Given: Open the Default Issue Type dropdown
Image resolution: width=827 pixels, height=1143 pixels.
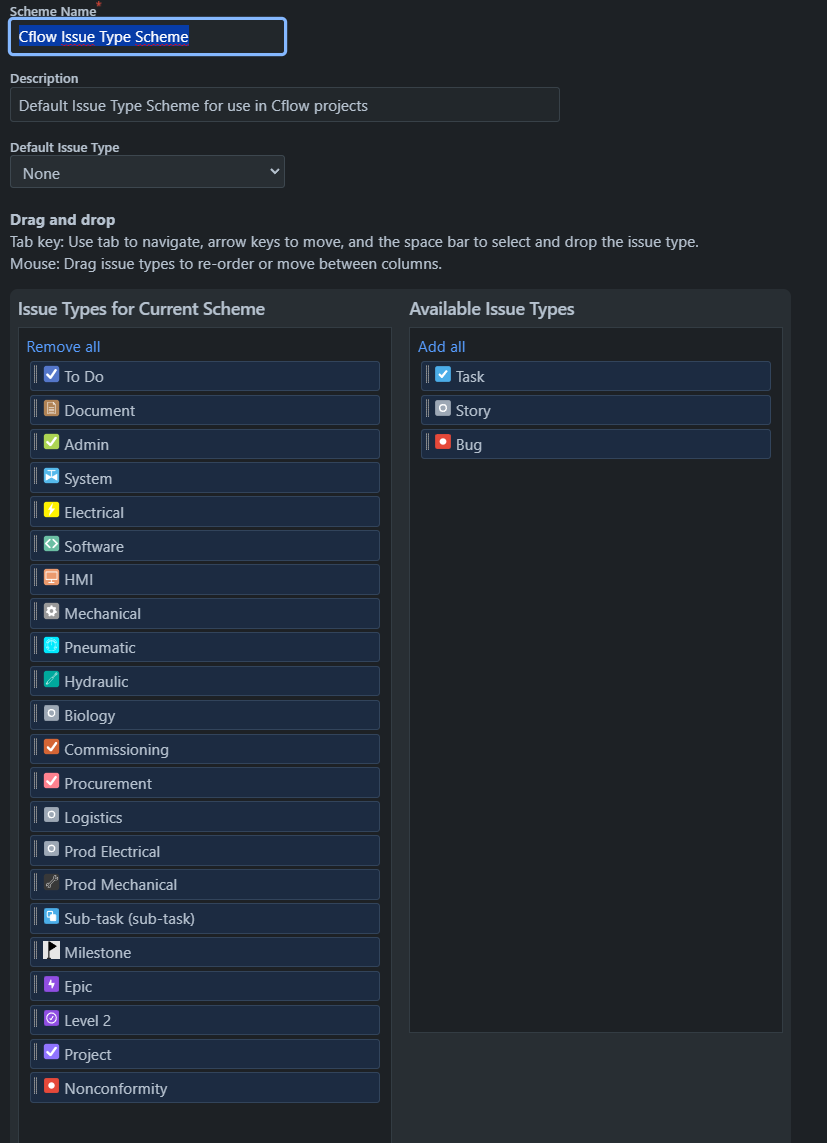Looking at the screenshot, I should (x=146, y=171).
